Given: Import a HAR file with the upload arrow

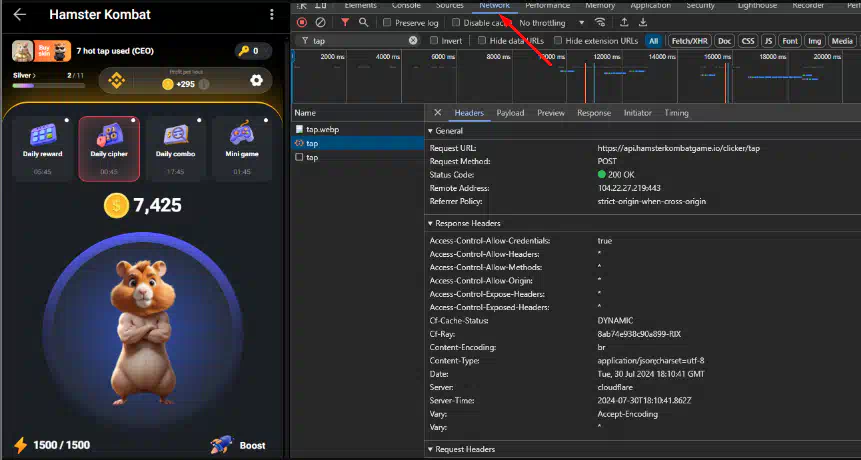Looking at the screenshot, I should [624, 23].
